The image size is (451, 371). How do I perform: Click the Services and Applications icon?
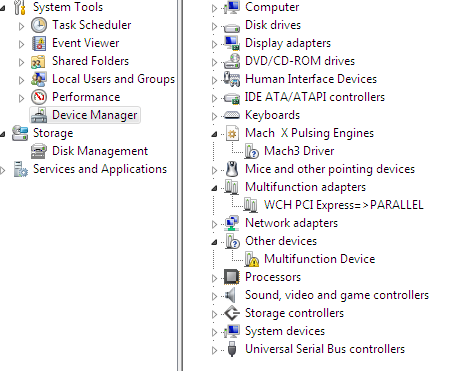click(x=20, y=169)
